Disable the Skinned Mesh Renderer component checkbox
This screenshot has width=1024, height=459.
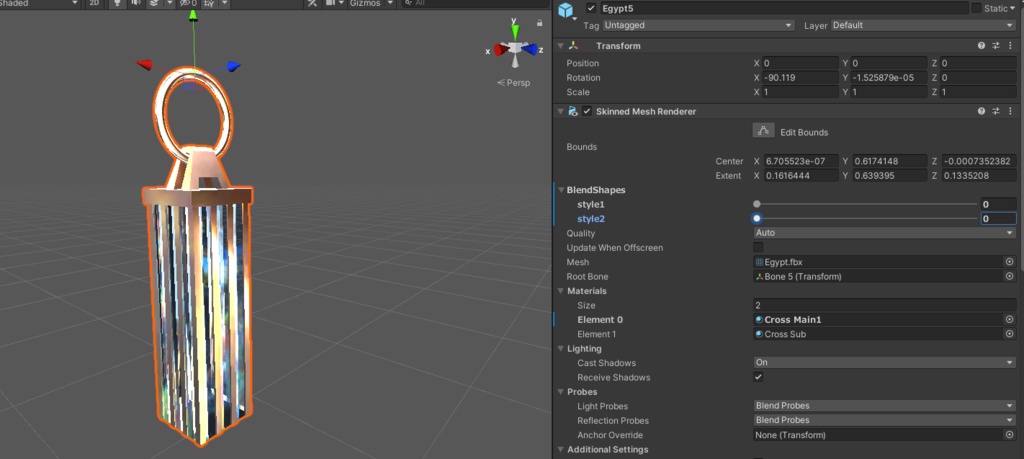pos(587,112)
